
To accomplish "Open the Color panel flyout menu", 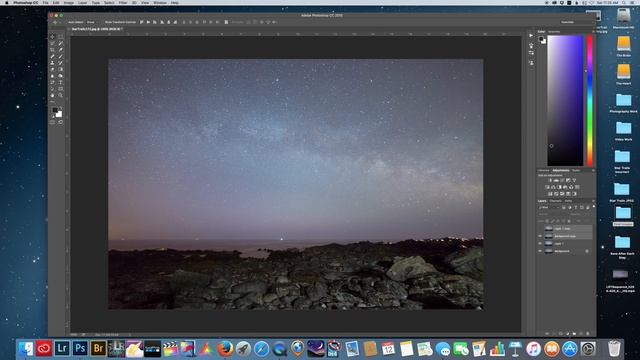I will click(593, 31).
